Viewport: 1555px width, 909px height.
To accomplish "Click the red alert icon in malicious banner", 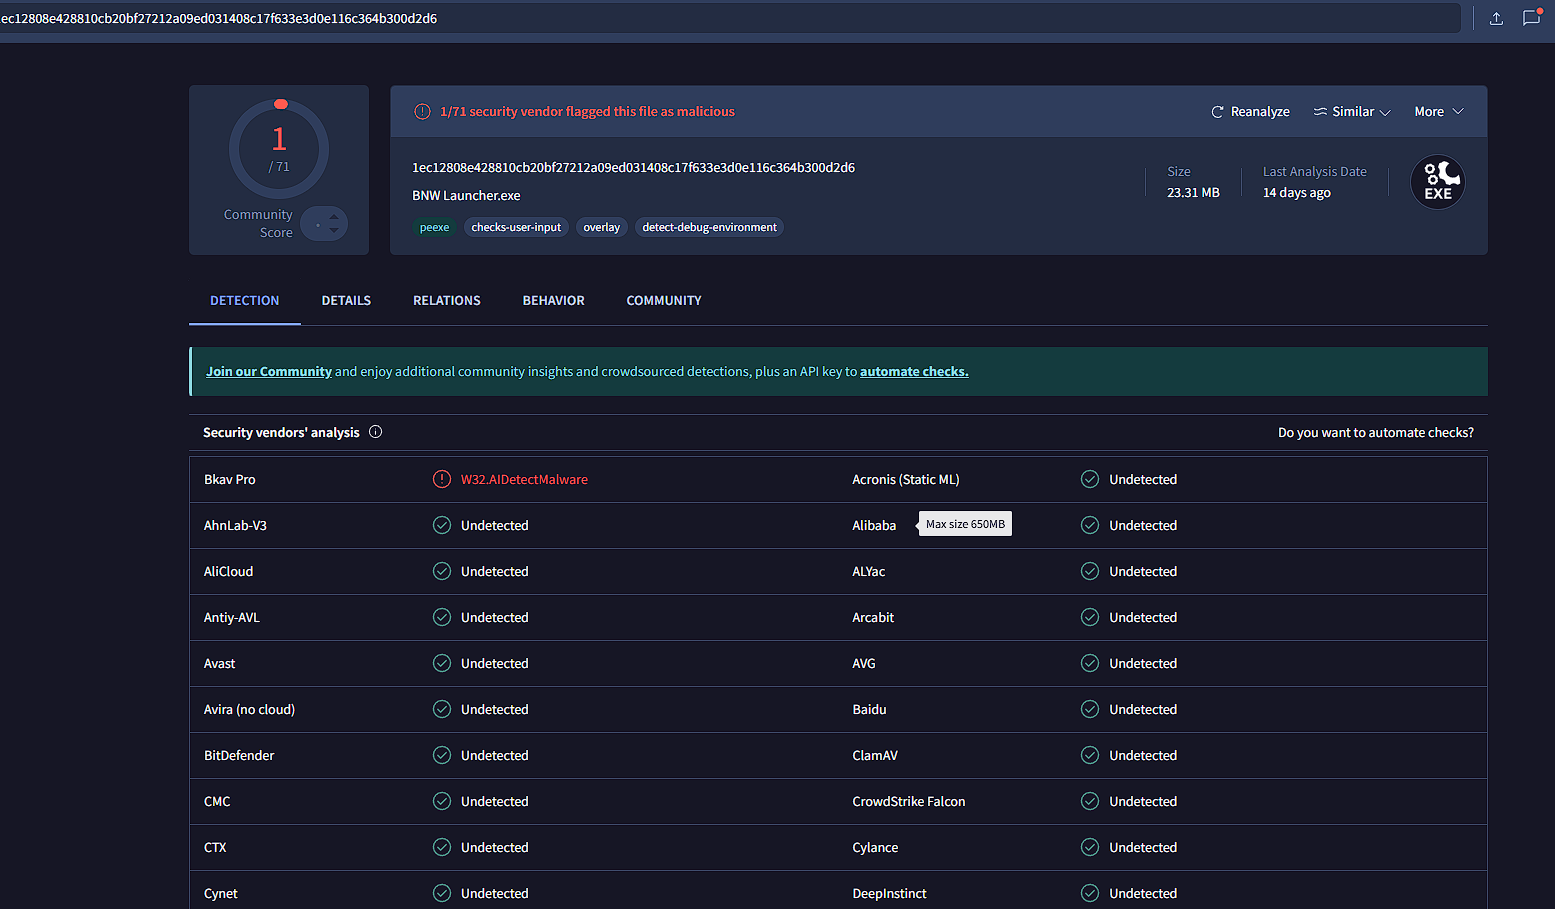I will click(x=423, y=112).
